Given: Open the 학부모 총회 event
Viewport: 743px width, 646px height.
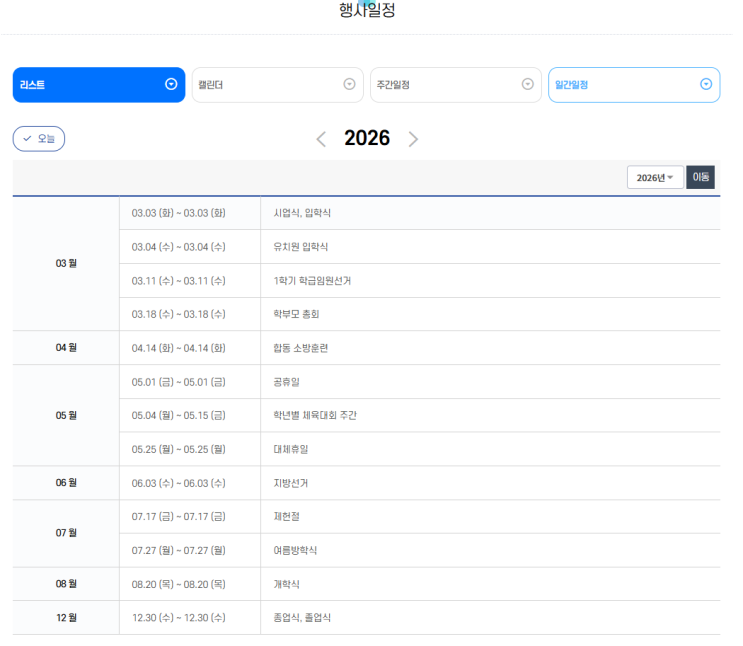Looking at the screenshot, I should (296, 314).
